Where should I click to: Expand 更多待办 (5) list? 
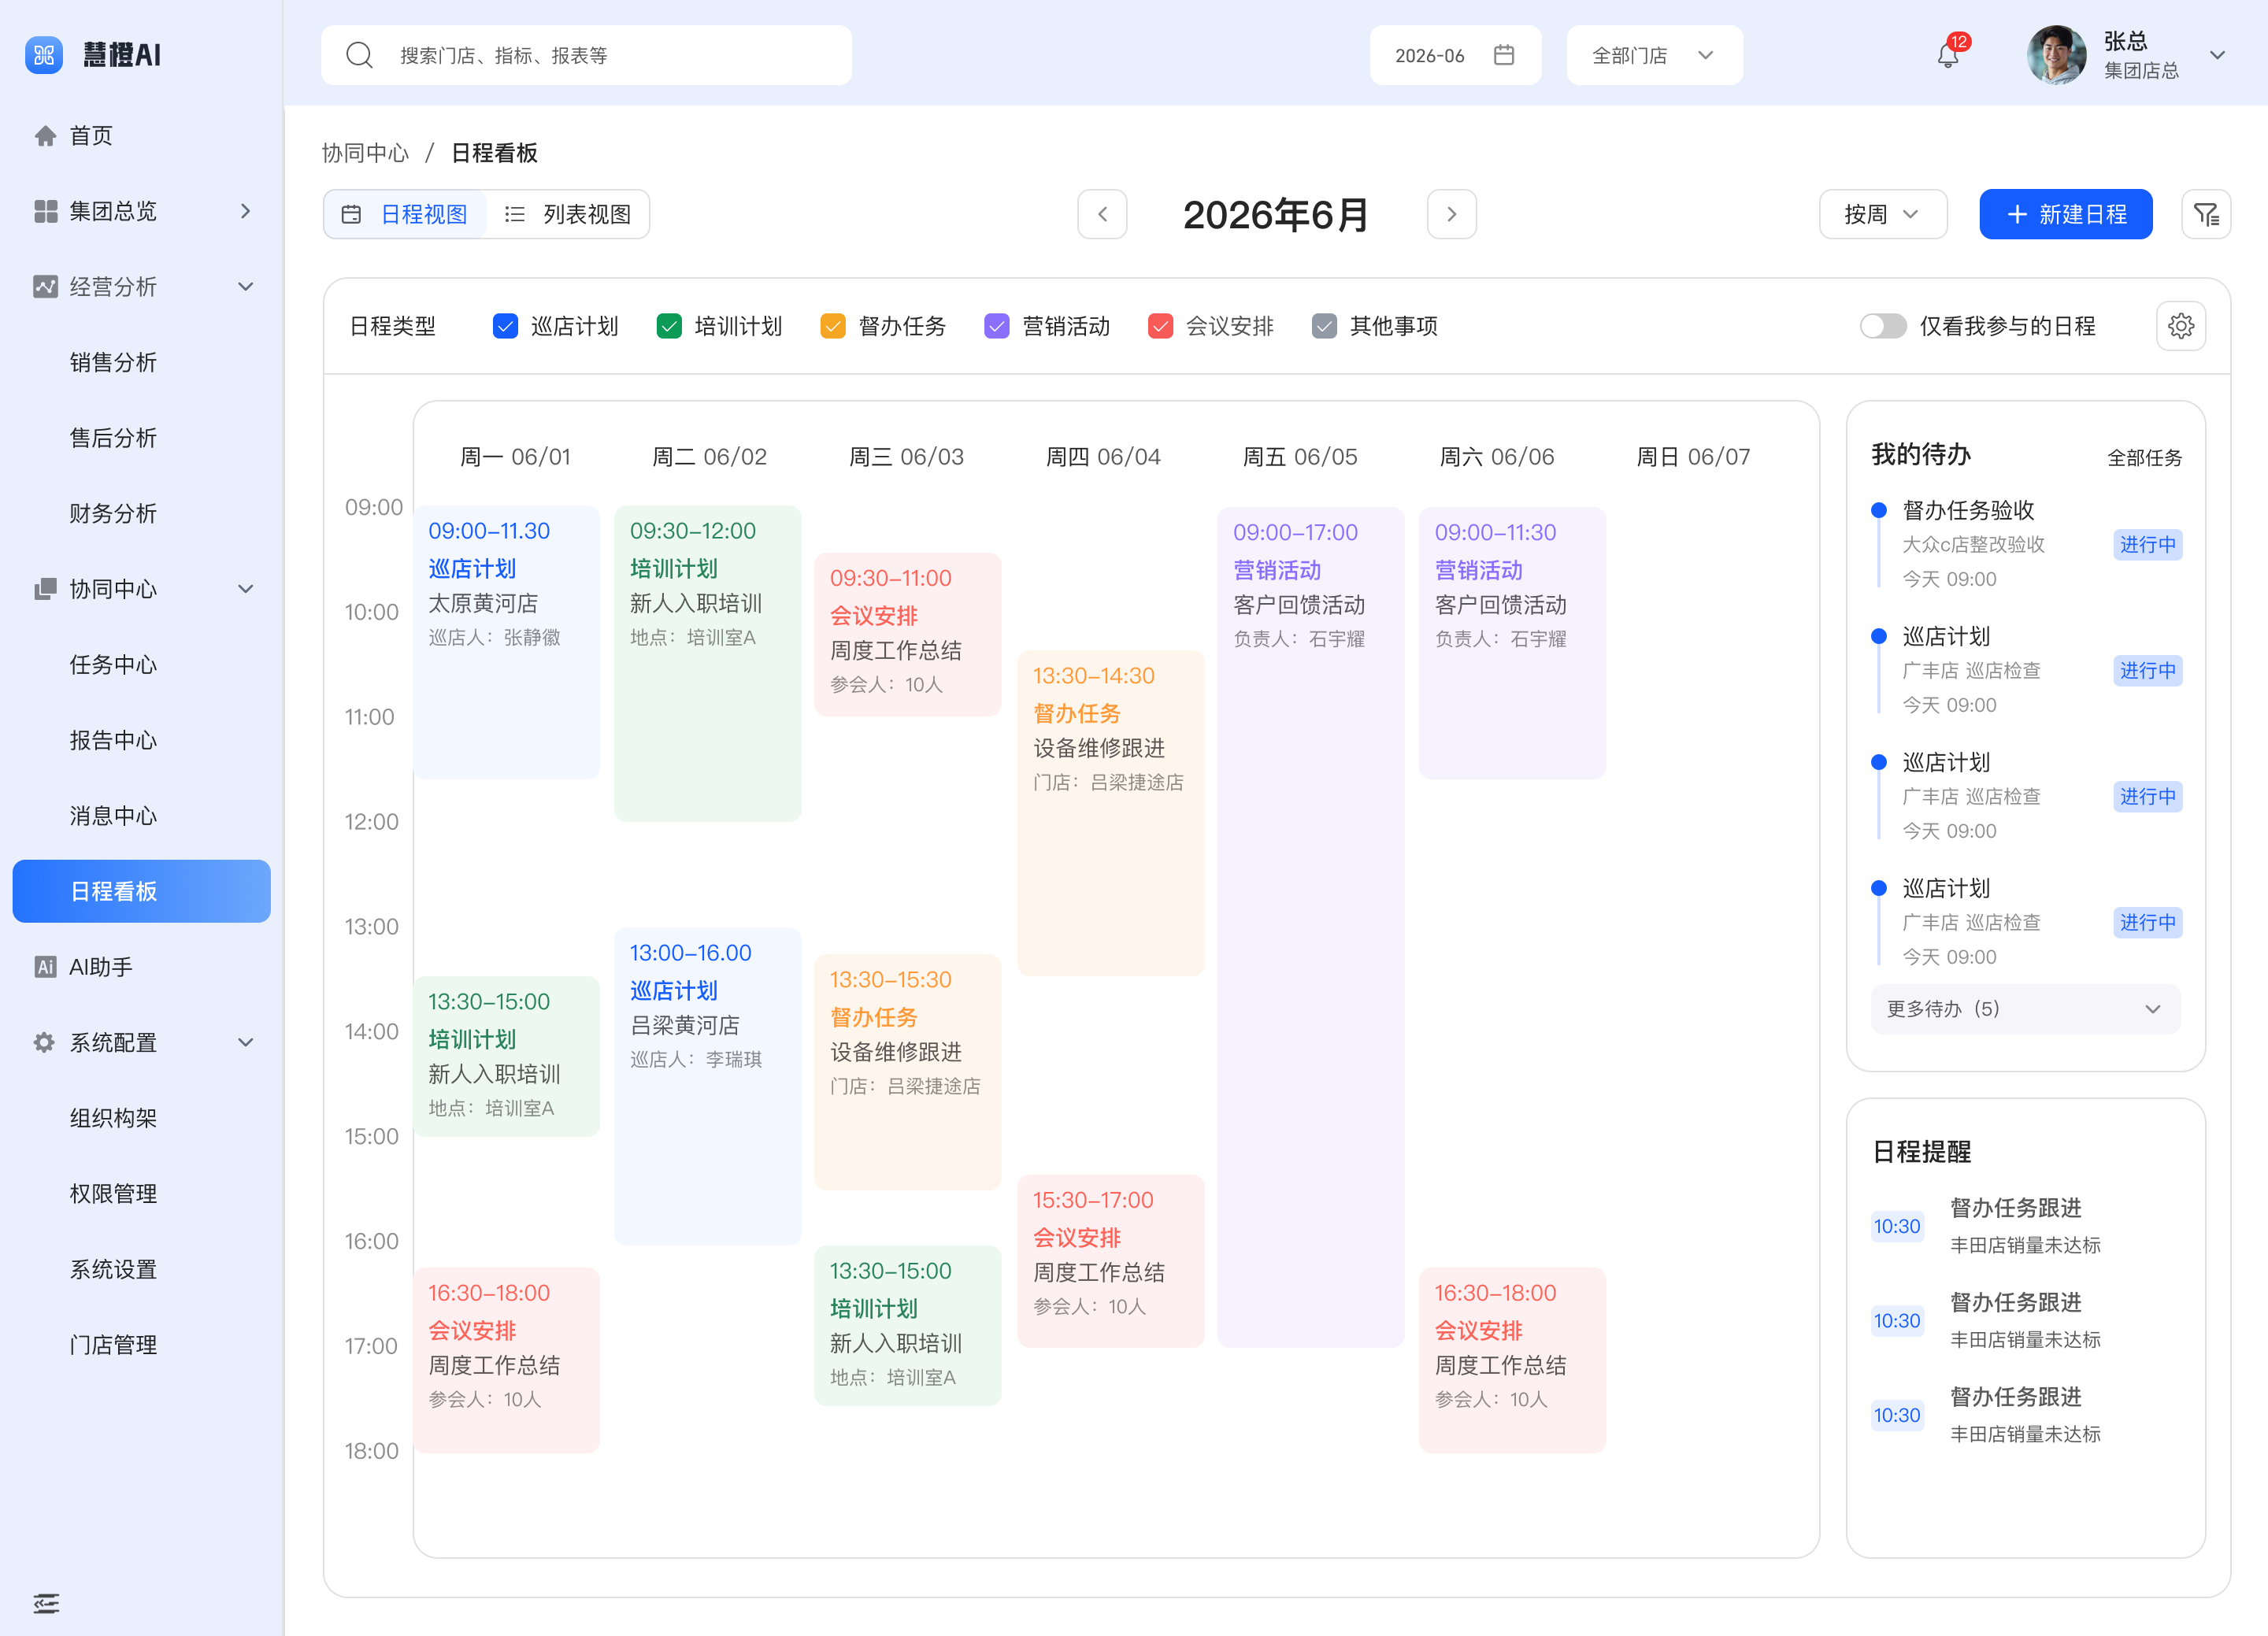click(2025, 1009)
